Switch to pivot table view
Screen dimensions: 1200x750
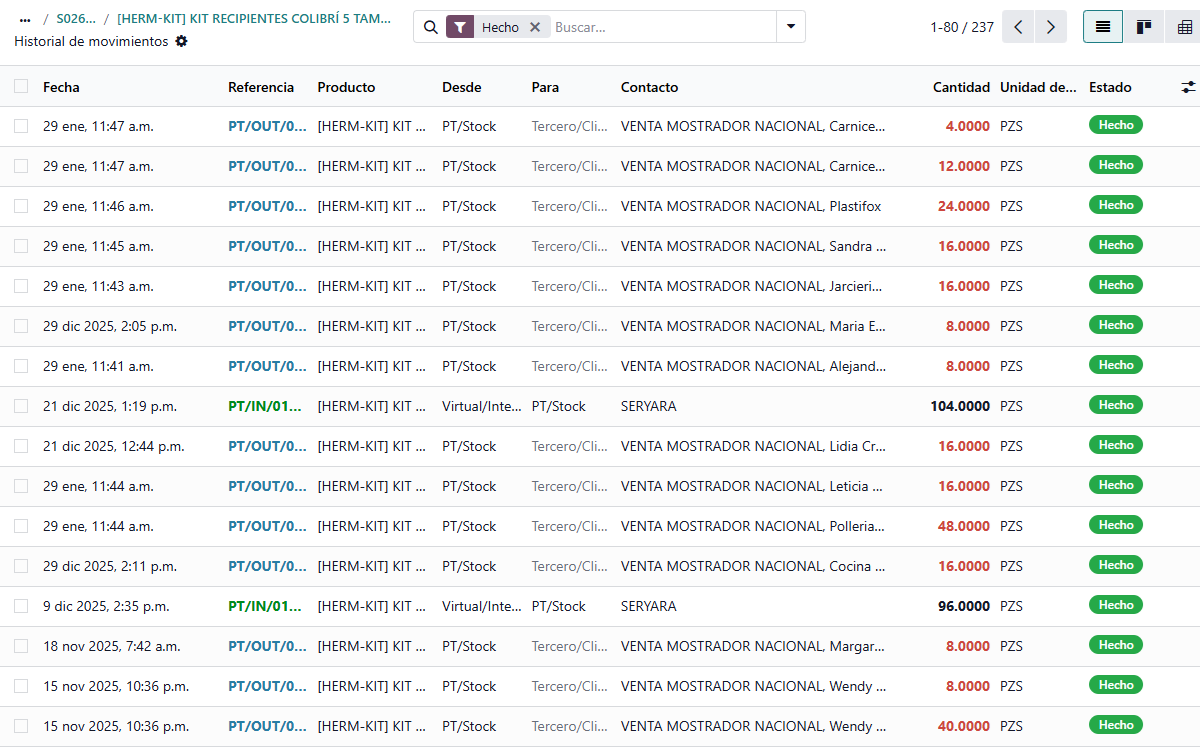click(1184, 27)
